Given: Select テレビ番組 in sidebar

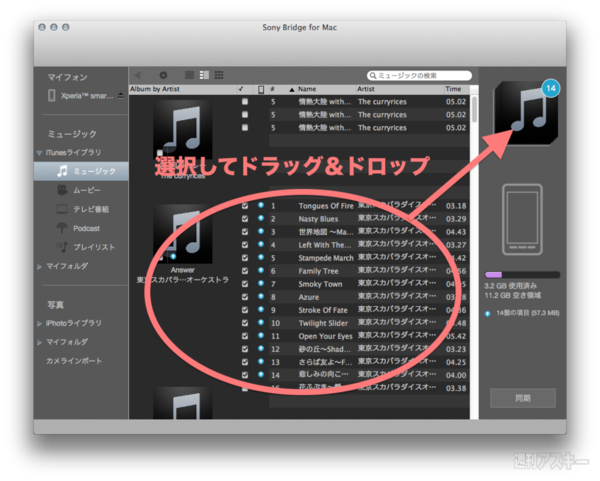Looking at the screenshot, I should (x=91, y=209).
